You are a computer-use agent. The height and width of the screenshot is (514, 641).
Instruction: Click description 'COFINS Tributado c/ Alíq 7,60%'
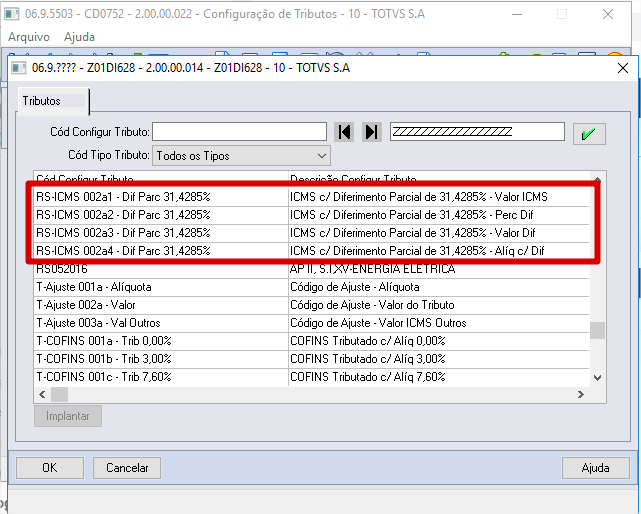point(368,377)
